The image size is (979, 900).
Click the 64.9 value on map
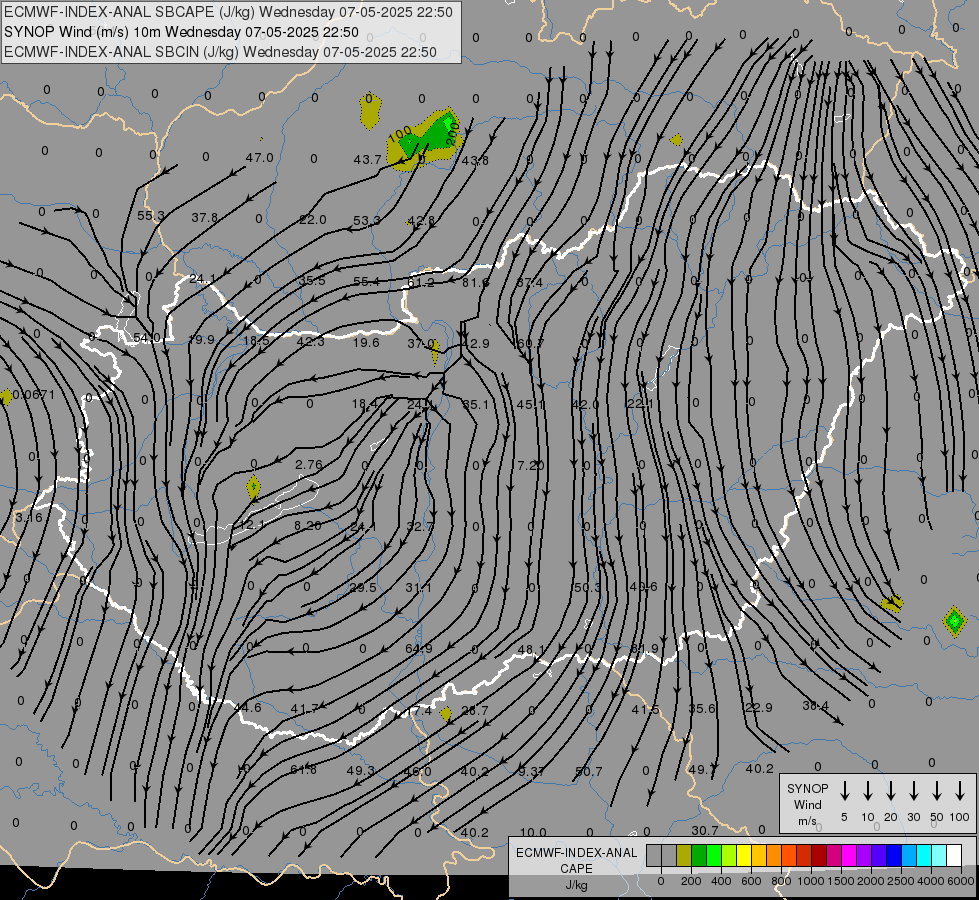418,648
